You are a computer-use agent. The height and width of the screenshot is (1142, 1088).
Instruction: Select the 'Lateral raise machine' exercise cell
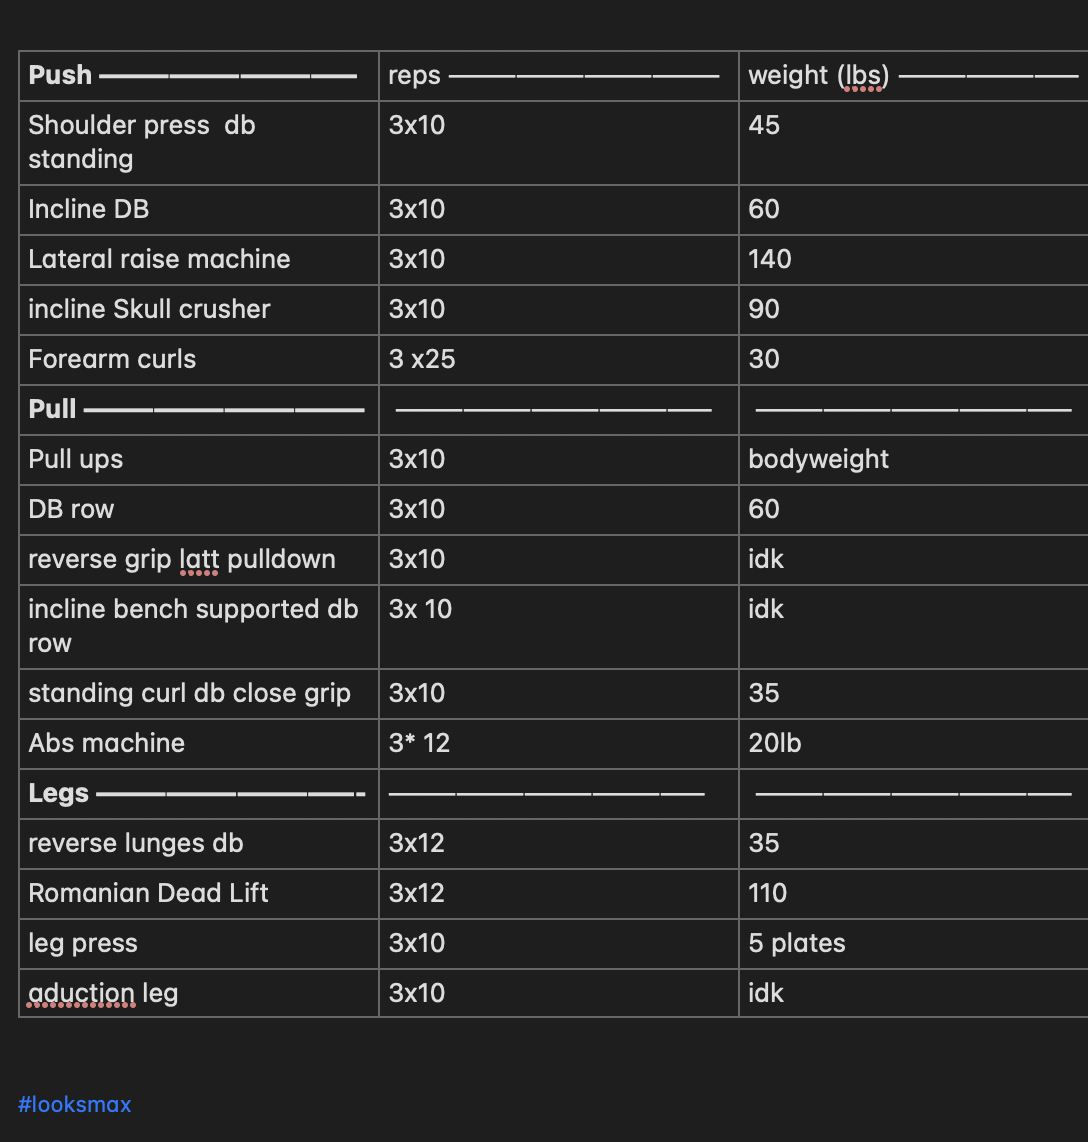(x=199, y=259)
